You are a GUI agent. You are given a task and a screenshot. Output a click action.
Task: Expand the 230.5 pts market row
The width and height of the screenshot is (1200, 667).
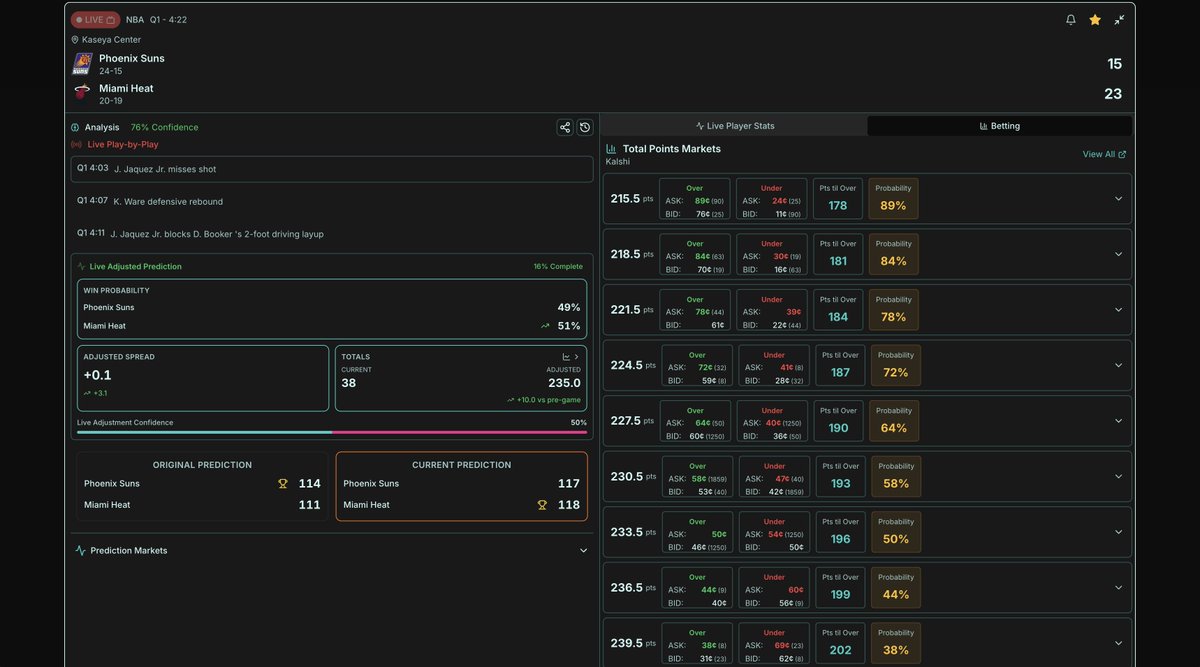point(1119,476)
